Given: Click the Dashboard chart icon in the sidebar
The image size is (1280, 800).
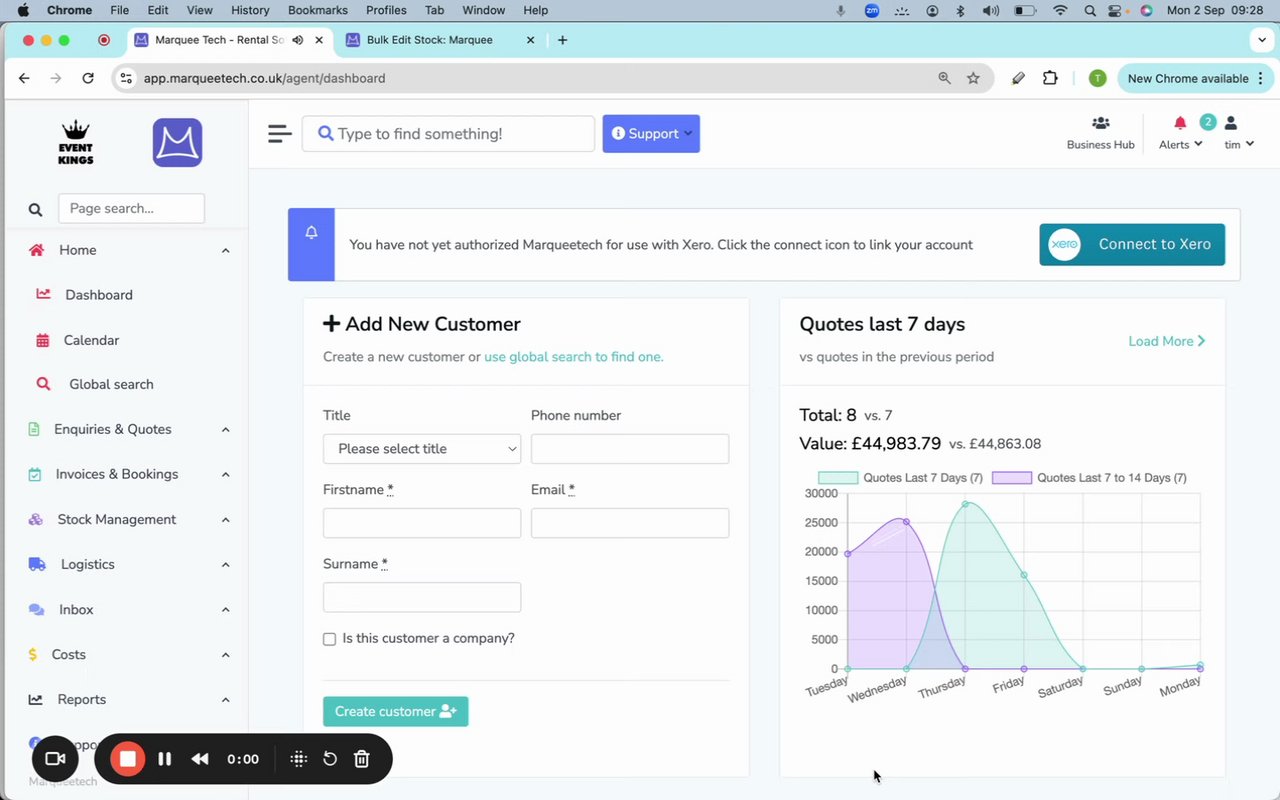Looking at the screenshot, I should click(43, 294).
